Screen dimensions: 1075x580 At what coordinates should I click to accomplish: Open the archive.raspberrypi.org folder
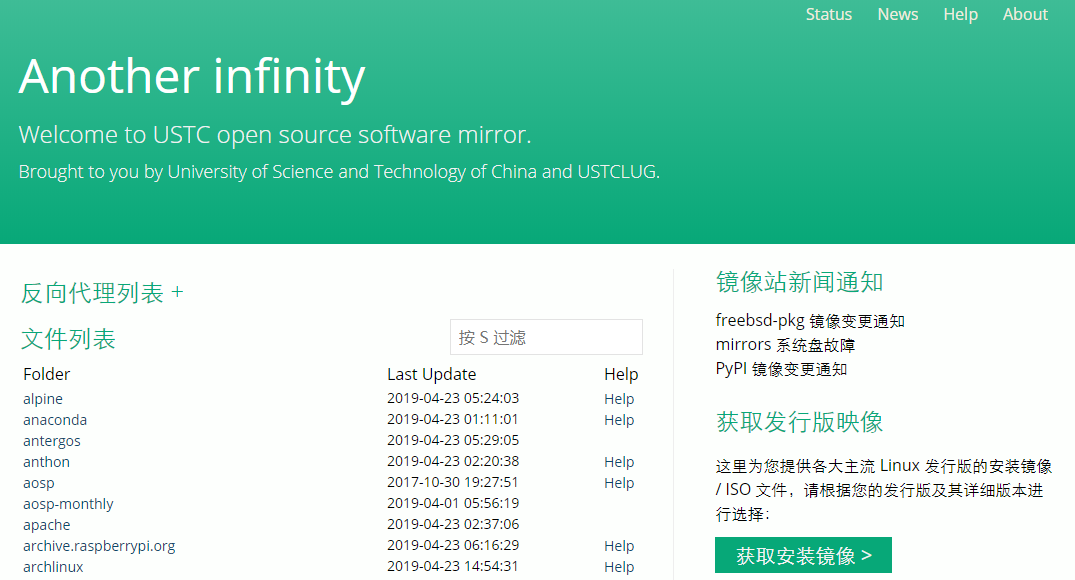coord(98,545)
